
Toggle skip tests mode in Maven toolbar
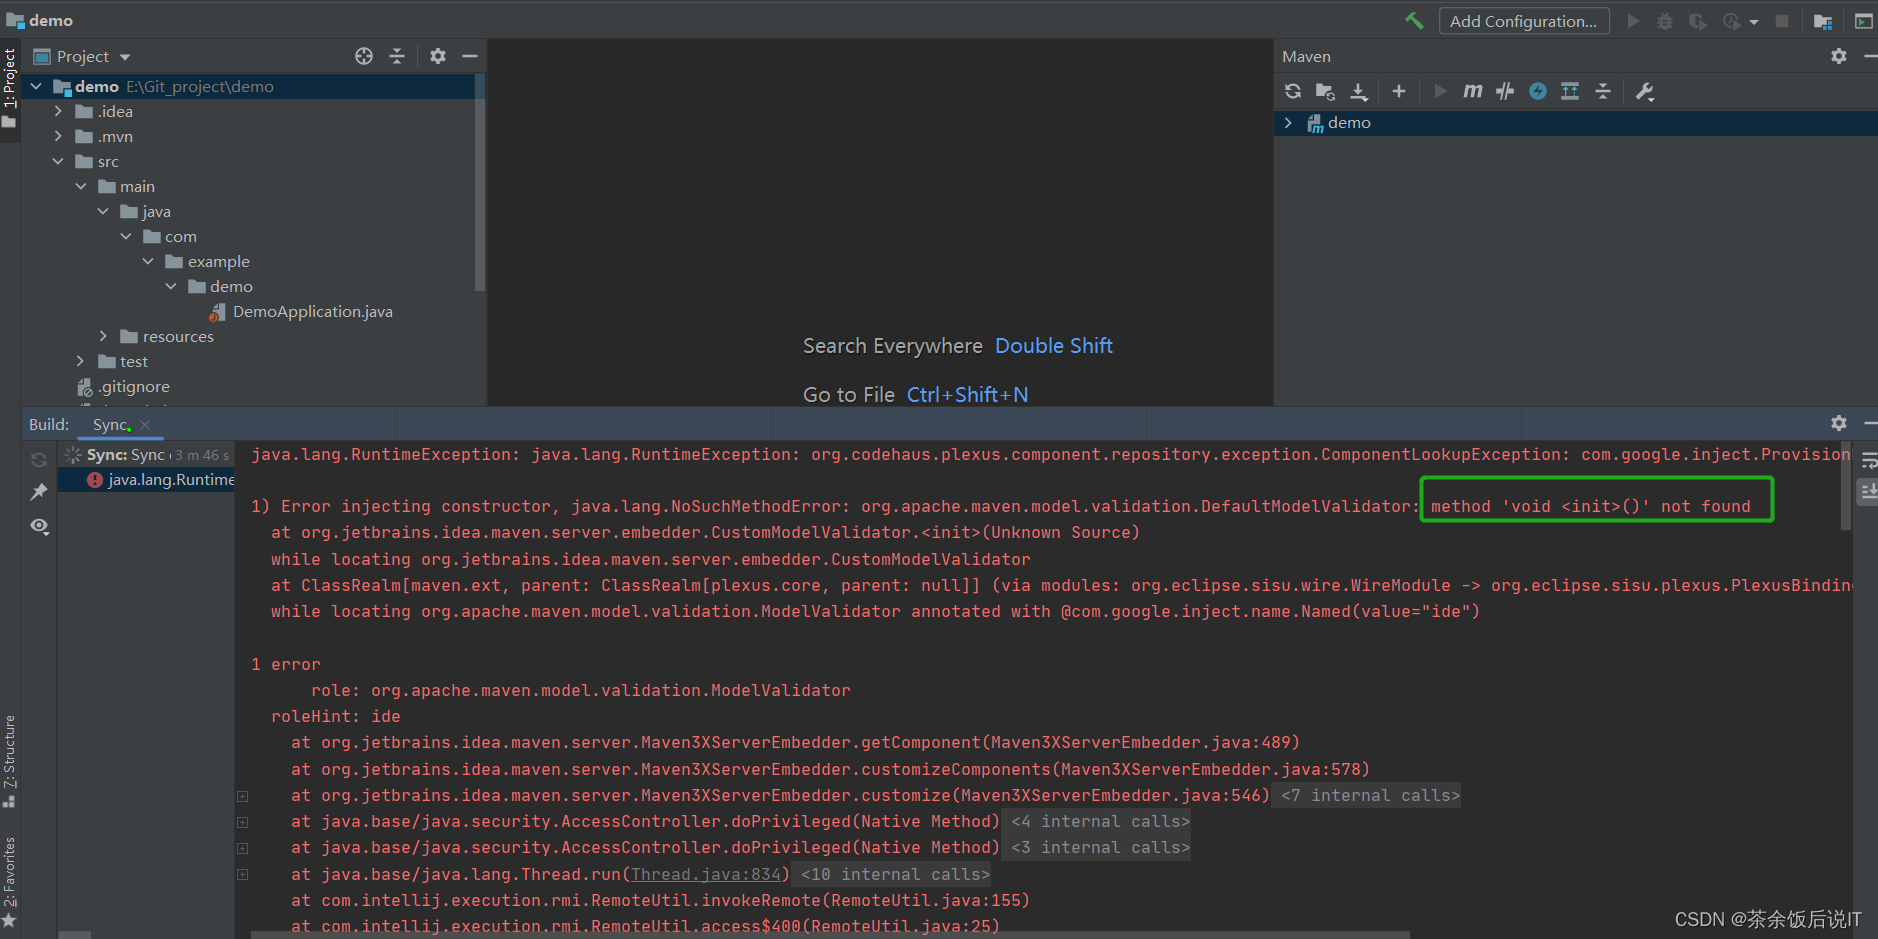[1504, 91]
